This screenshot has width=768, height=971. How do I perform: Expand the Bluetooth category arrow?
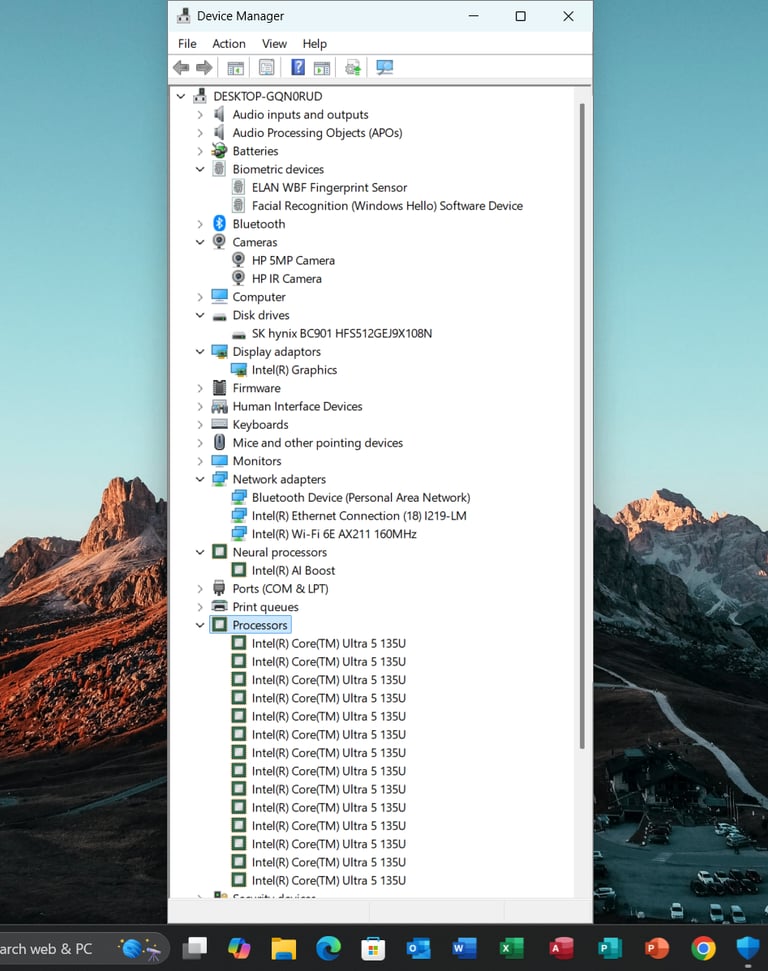199,224
